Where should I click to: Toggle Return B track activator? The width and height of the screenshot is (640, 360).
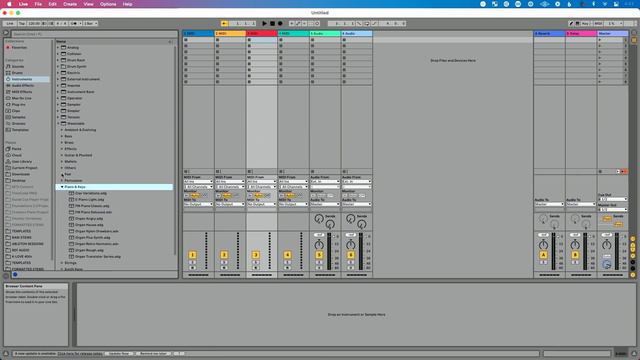coord(575,255)
